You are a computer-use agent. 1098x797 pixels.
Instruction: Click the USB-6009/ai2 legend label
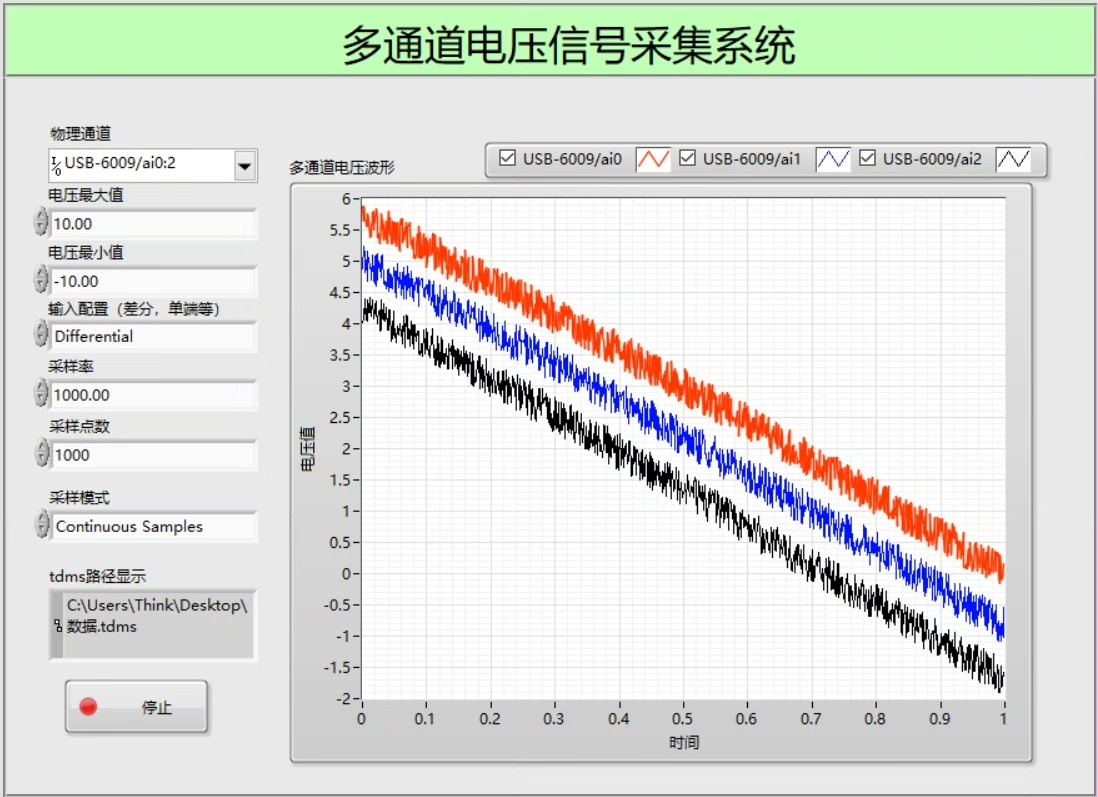[x=932, y=159]
